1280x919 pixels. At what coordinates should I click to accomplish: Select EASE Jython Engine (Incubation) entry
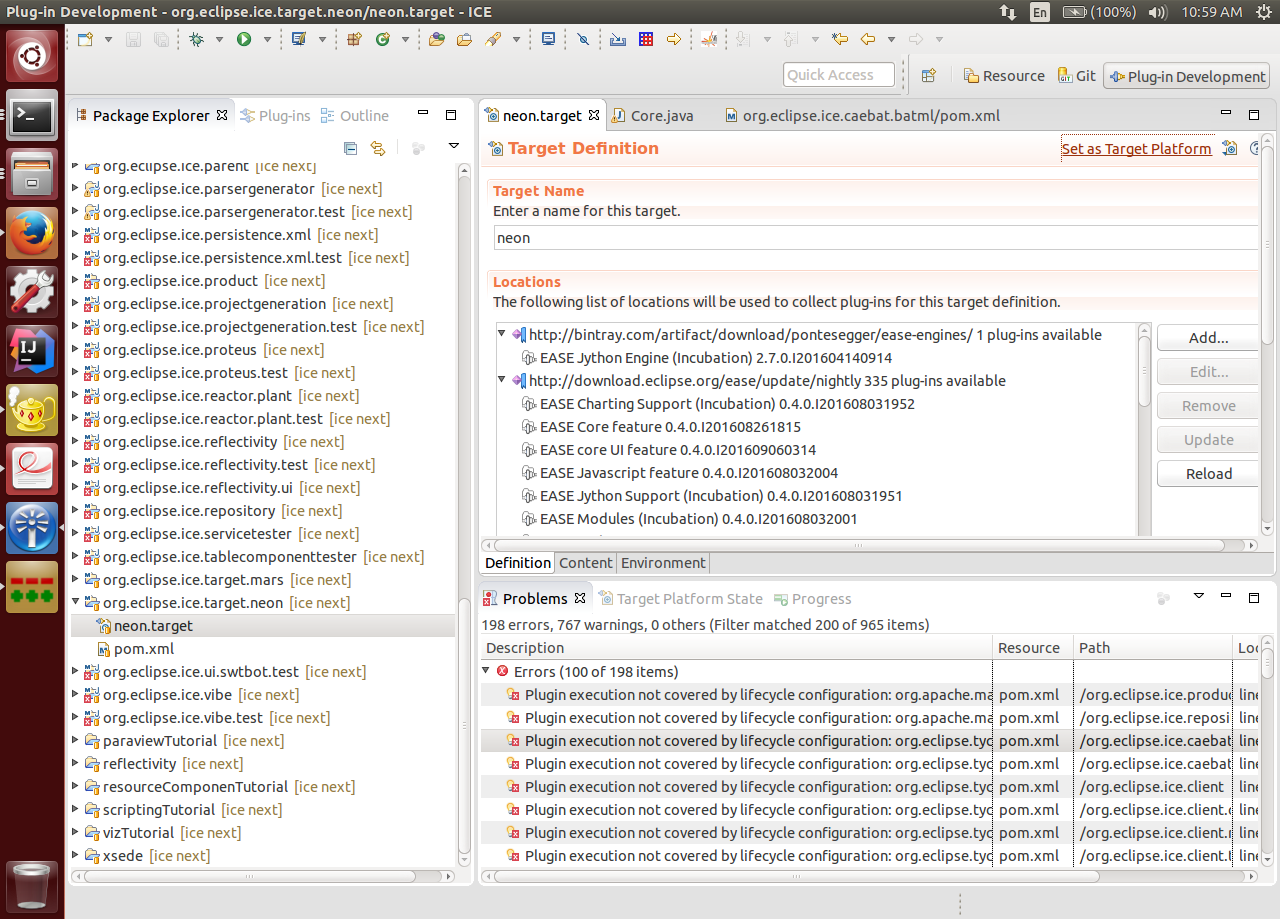tap(706, 358)
